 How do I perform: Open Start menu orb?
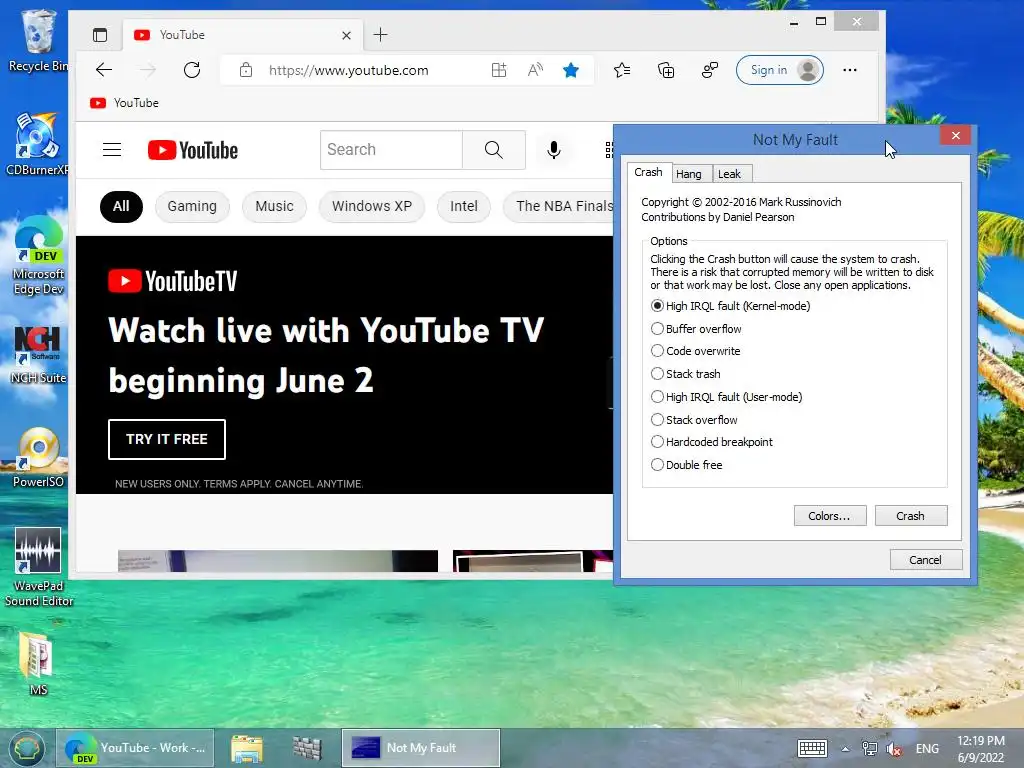[x=26, y=748]
